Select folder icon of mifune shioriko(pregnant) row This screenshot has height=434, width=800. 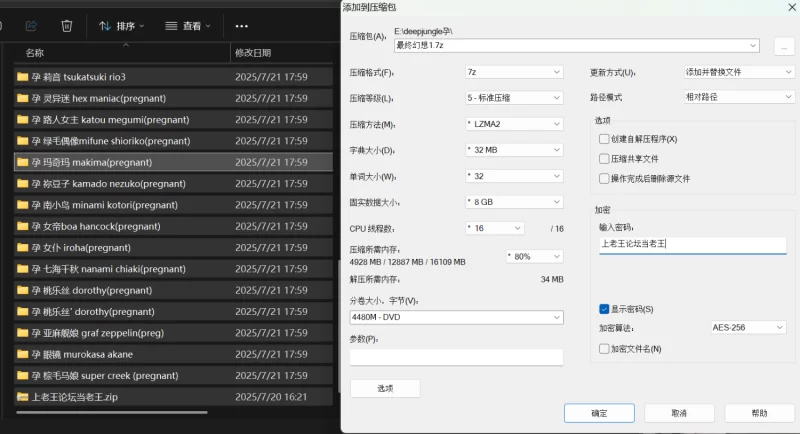pyautogui.click(x=22, y=141)
